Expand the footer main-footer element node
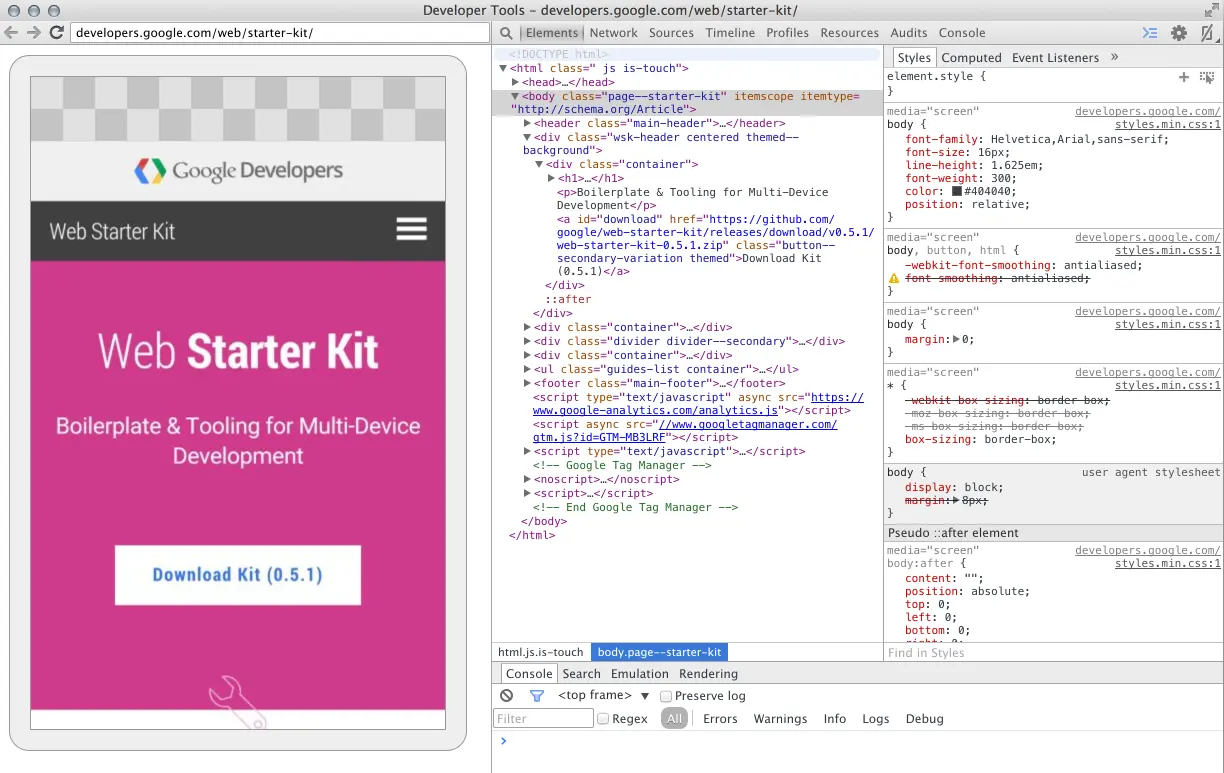Screen dimensions: 1224x773 click(x=527, y=382)
